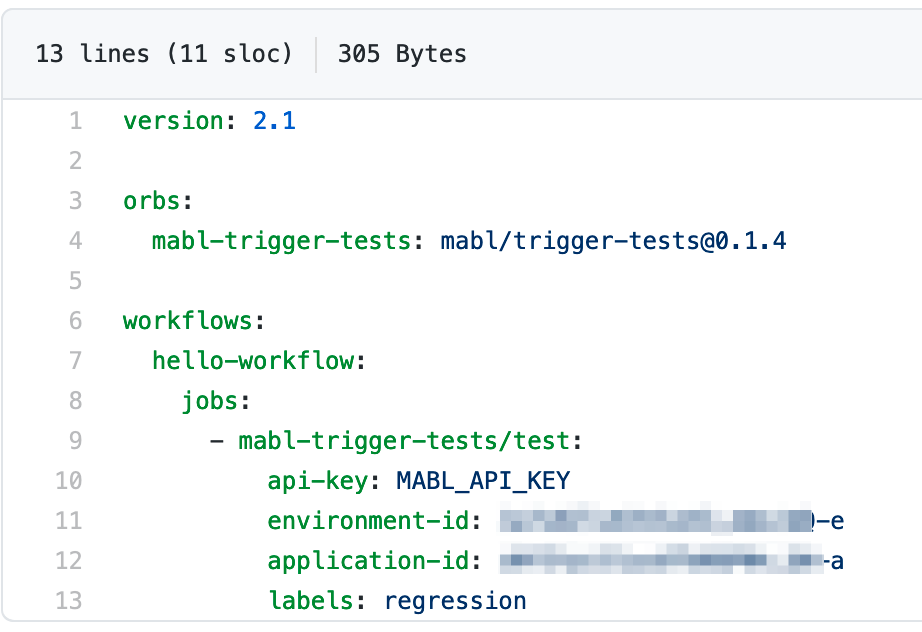Click line number 2 in gutter
The image size is (922, 632).
click(x=75, y=161)
